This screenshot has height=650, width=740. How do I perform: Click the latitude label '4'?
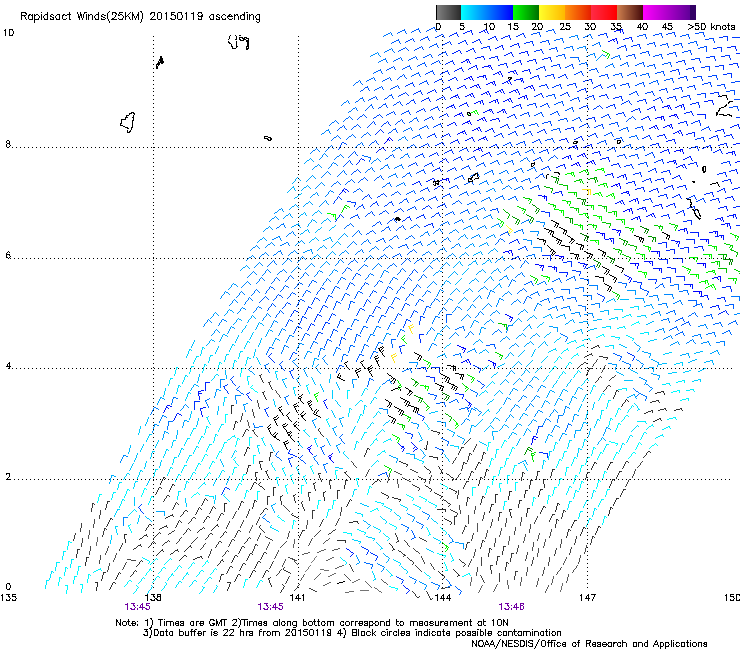click(x=8, y=366)
